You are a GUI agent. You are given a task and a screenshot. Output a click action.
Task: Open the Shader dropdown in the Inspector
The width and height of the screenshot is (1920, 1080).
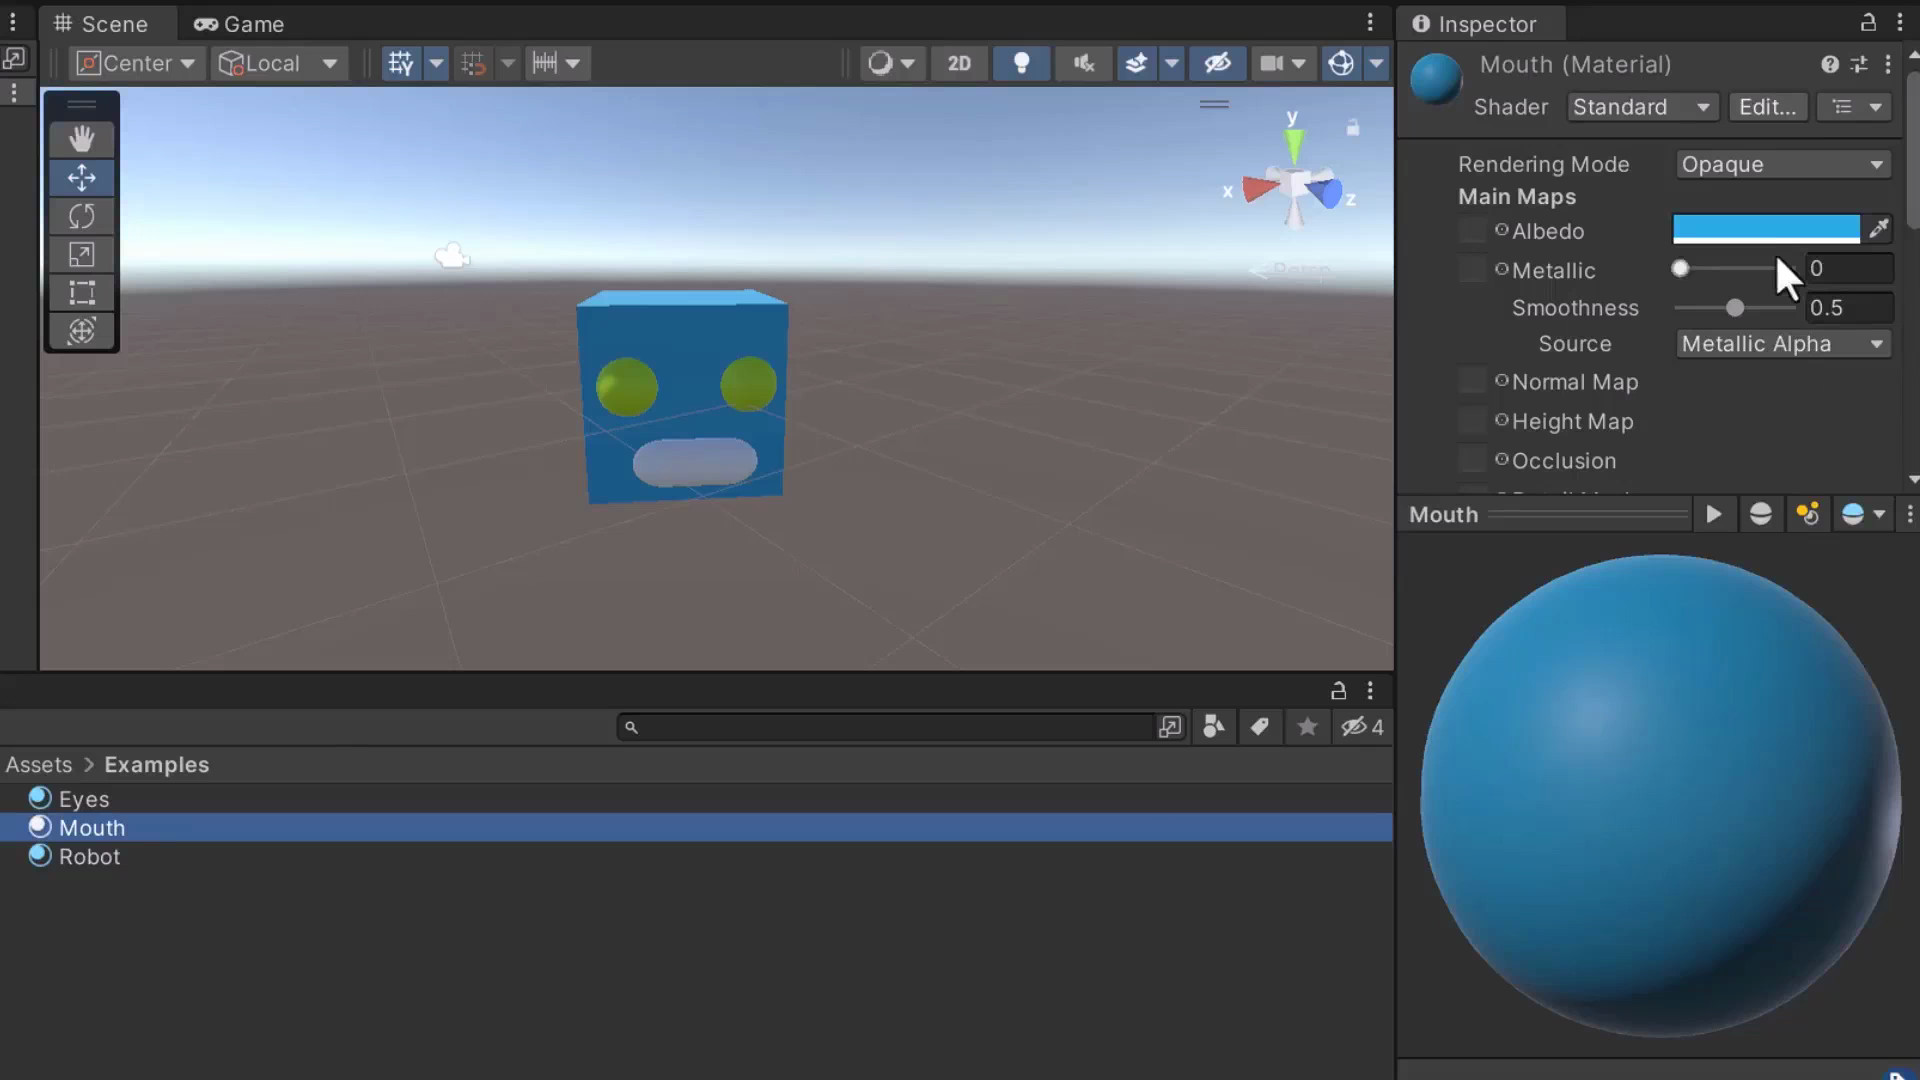1641,107
